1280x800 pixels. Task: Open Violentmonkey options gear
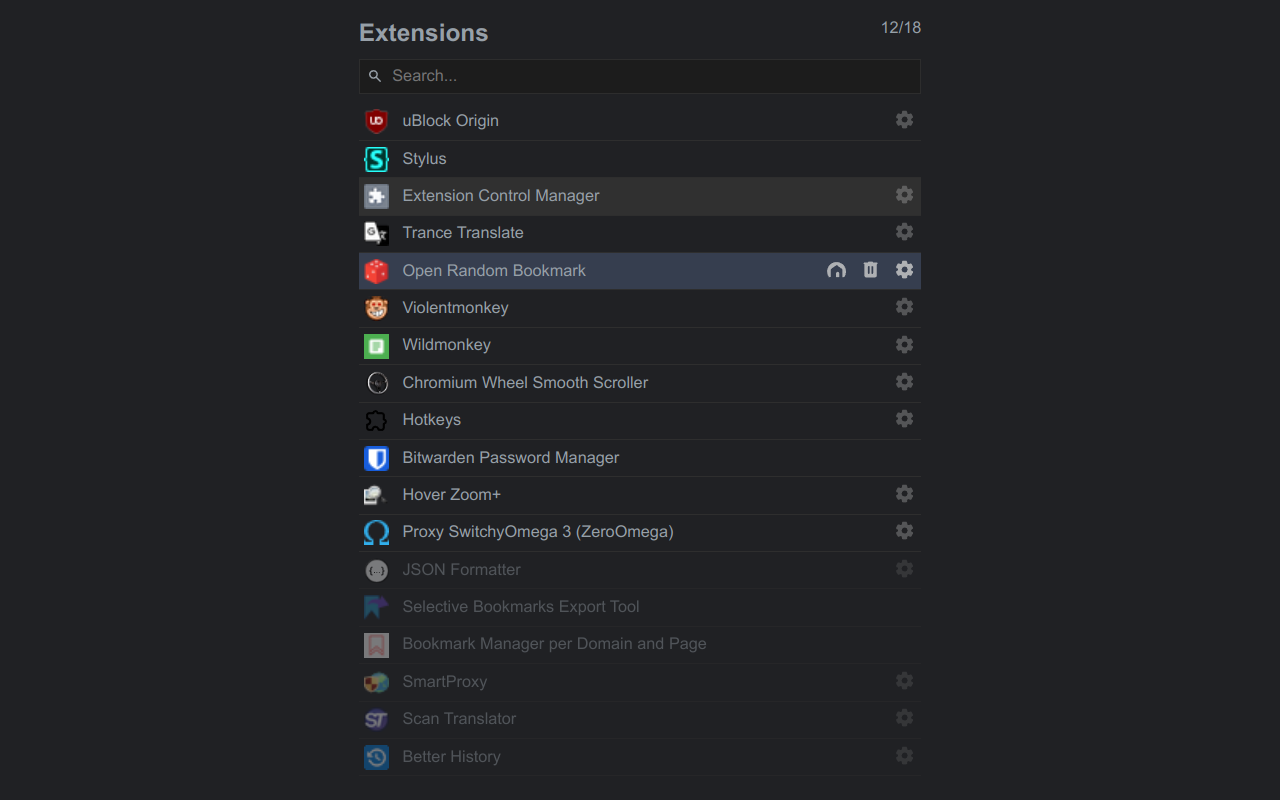click(904, 307)
